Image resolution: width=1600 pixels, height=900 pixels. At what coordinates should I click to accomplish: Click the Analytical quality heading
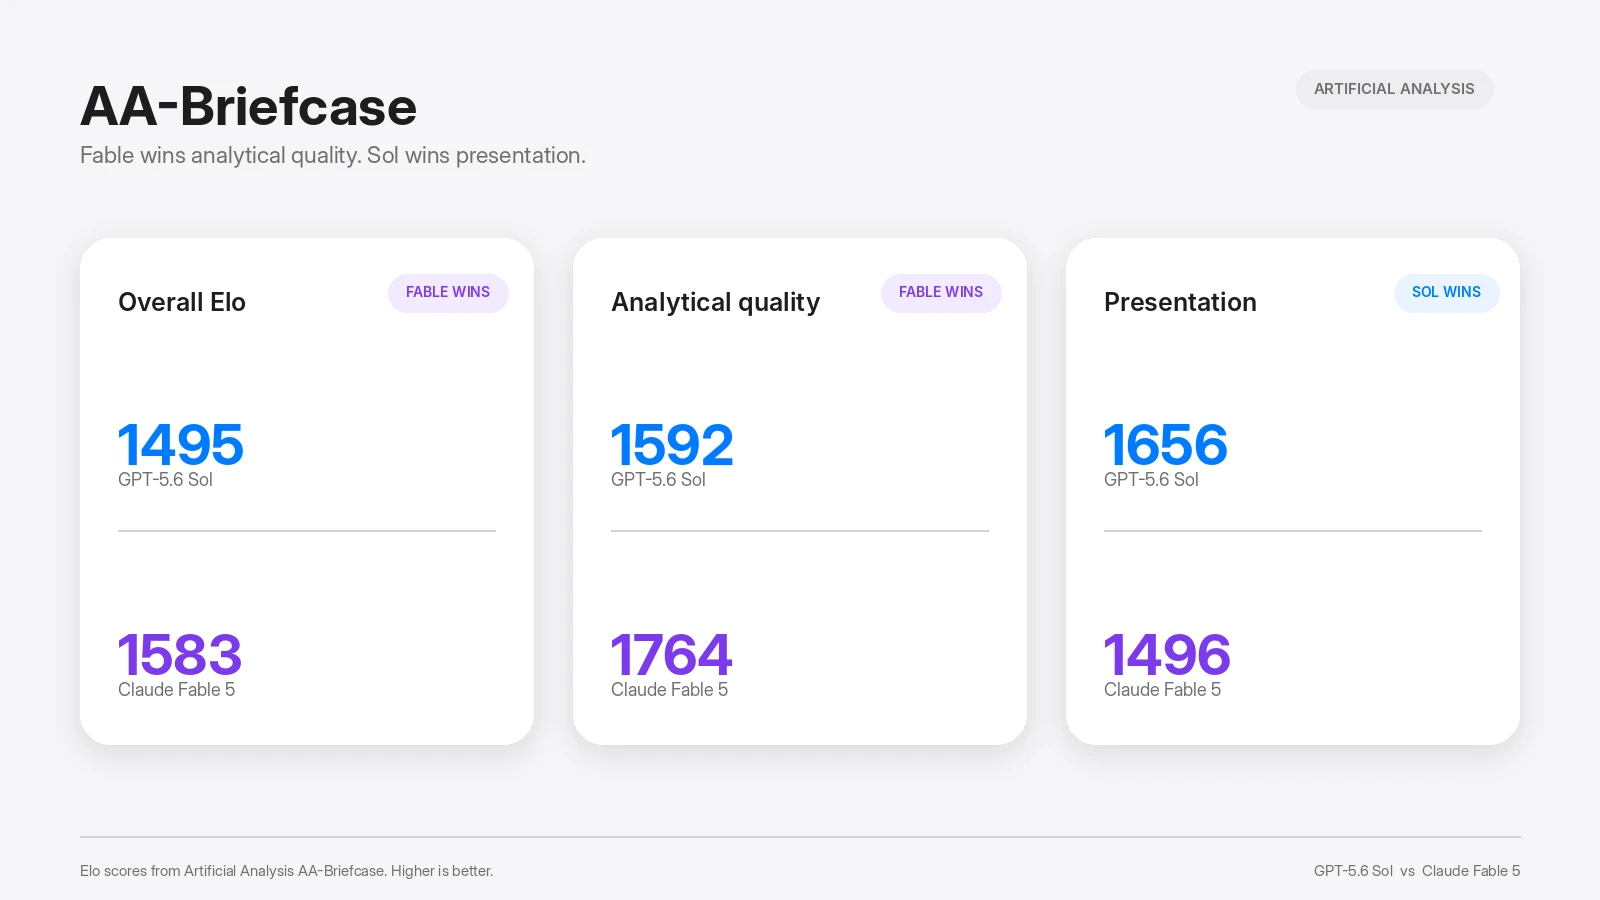click(x=716, y=302)
